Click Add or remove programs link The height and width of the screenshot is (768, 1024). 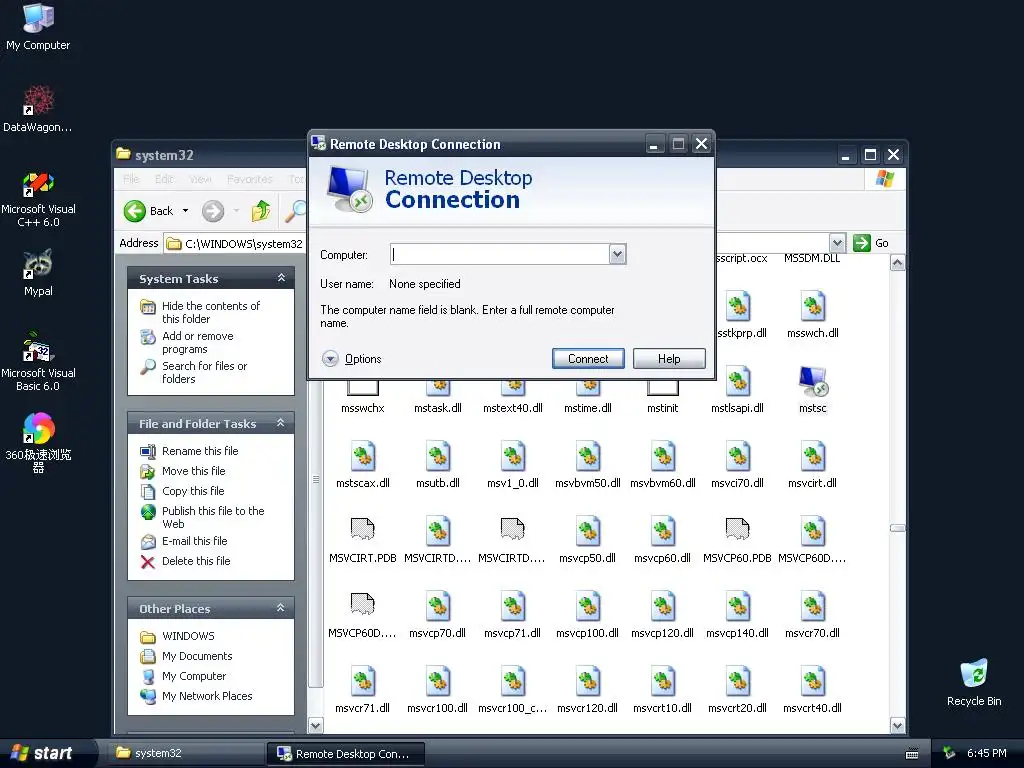[x=197, y=342]
